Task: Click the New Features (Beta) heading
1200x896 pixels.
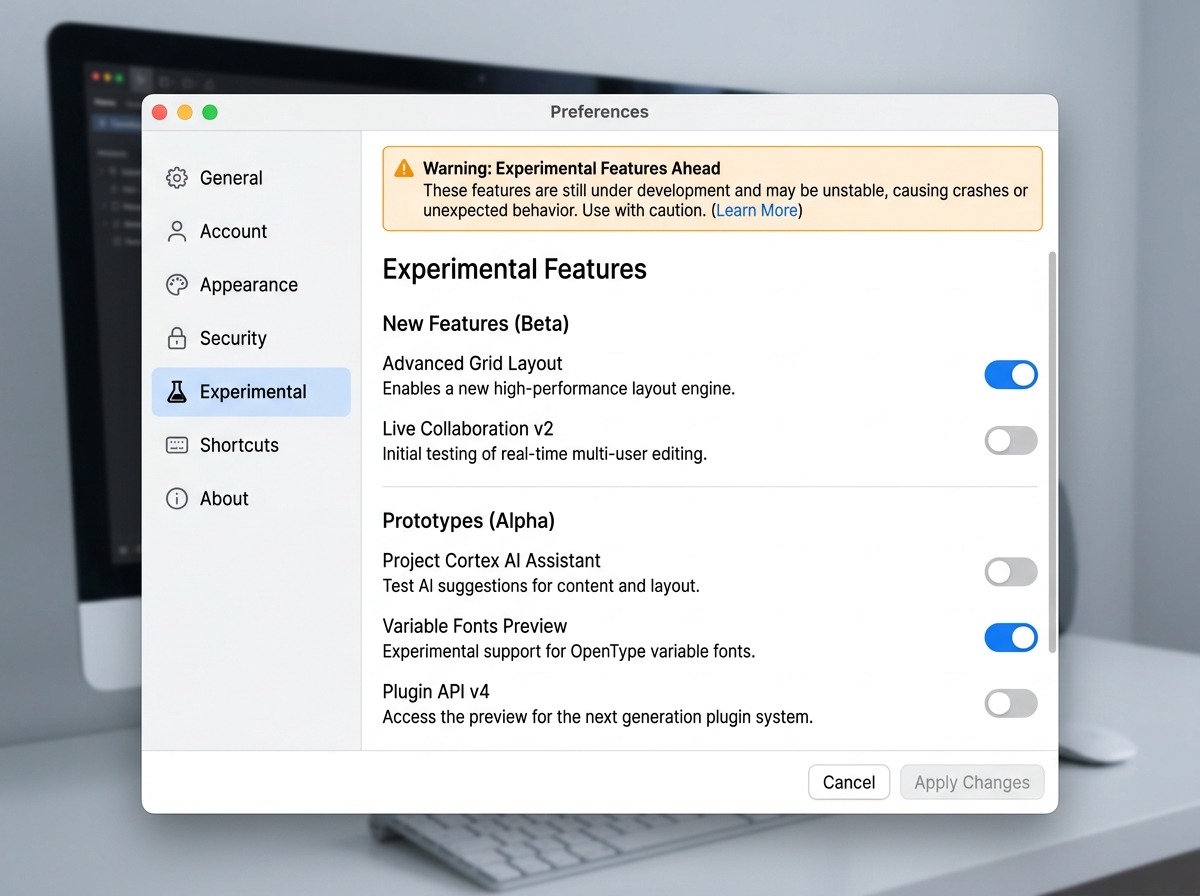Action: [x=476, y=324]
